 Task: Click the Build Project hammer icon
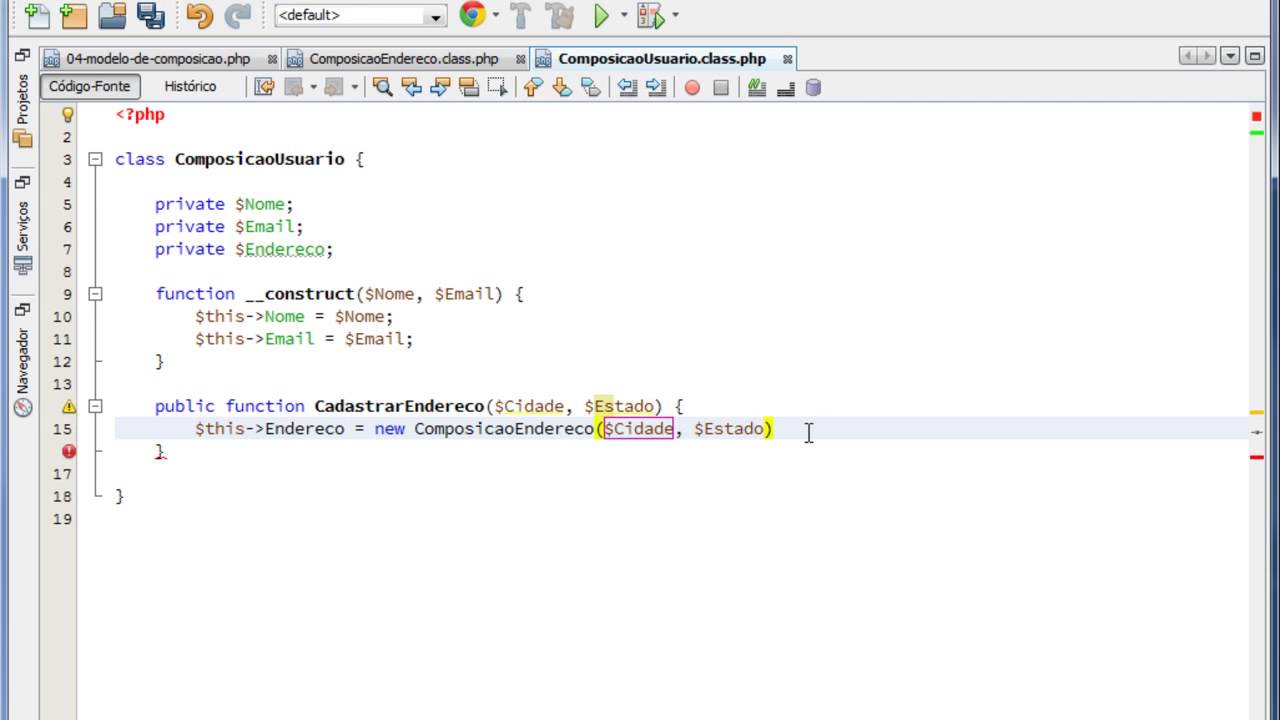[520, 15]
